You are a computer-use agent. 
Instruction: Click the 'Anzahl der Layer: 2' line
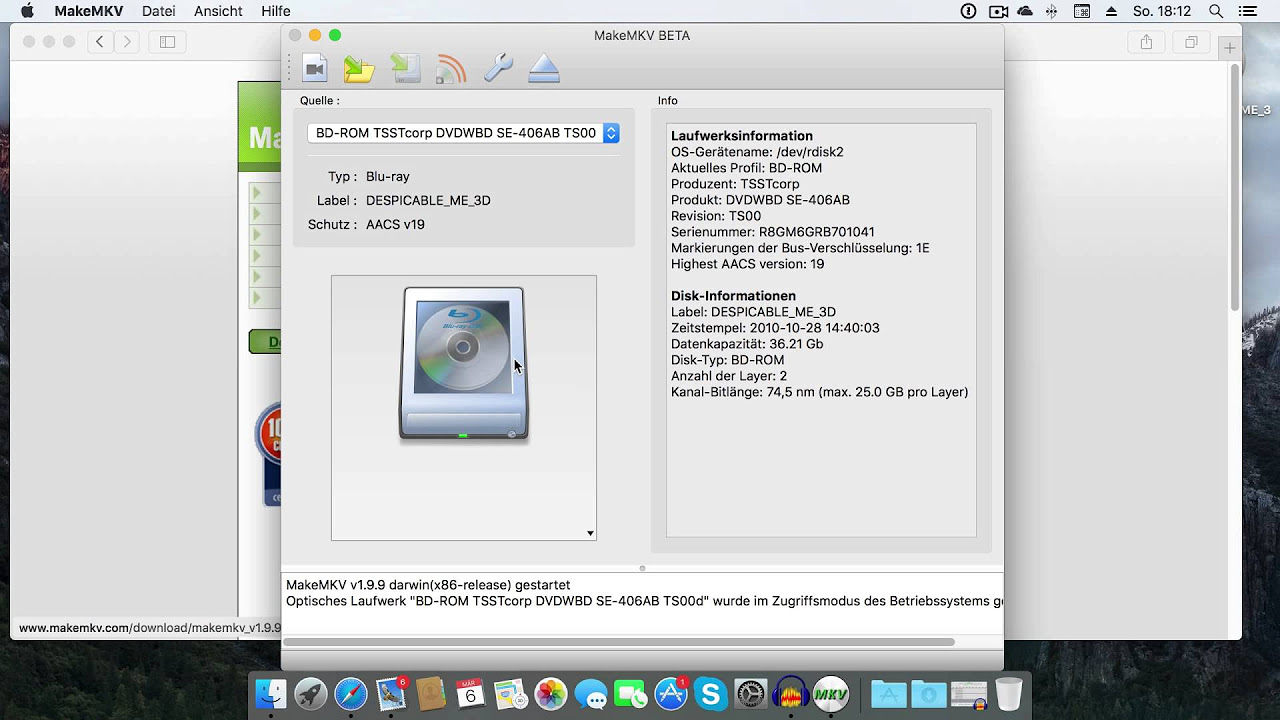[729, 376]
